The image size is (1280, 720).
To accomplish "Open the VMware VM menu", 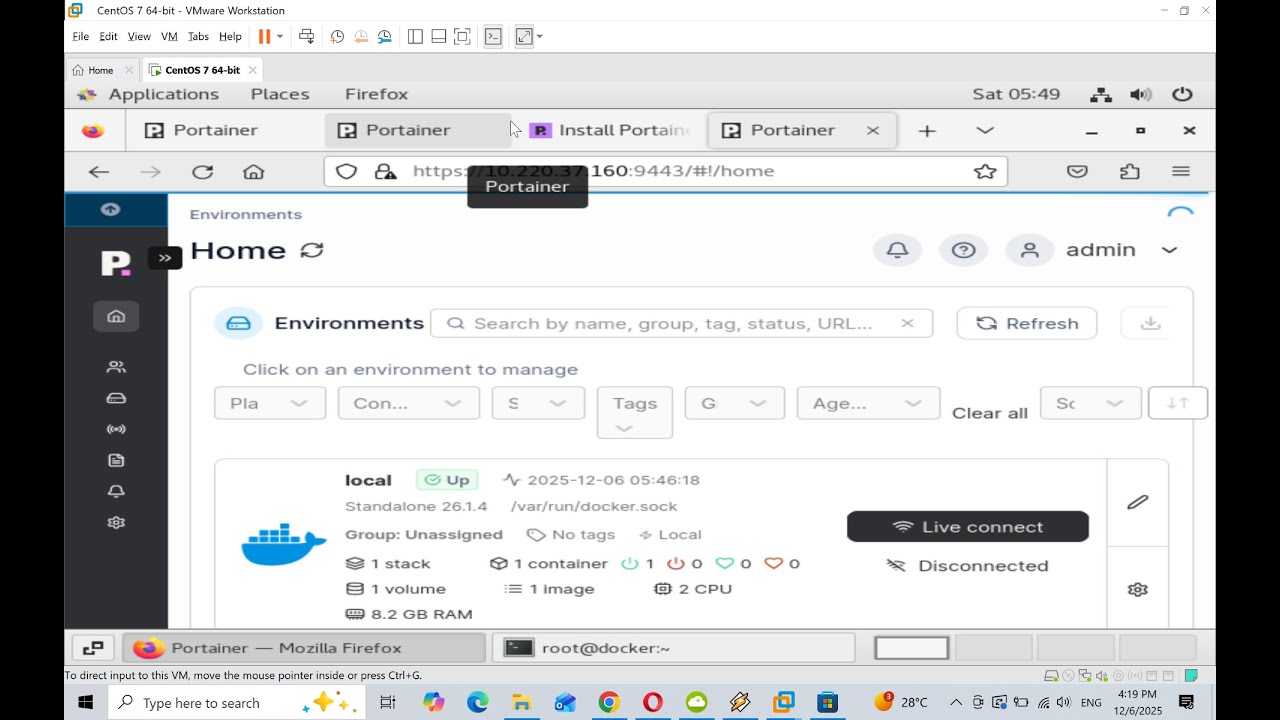I will [x=169, y=37].
